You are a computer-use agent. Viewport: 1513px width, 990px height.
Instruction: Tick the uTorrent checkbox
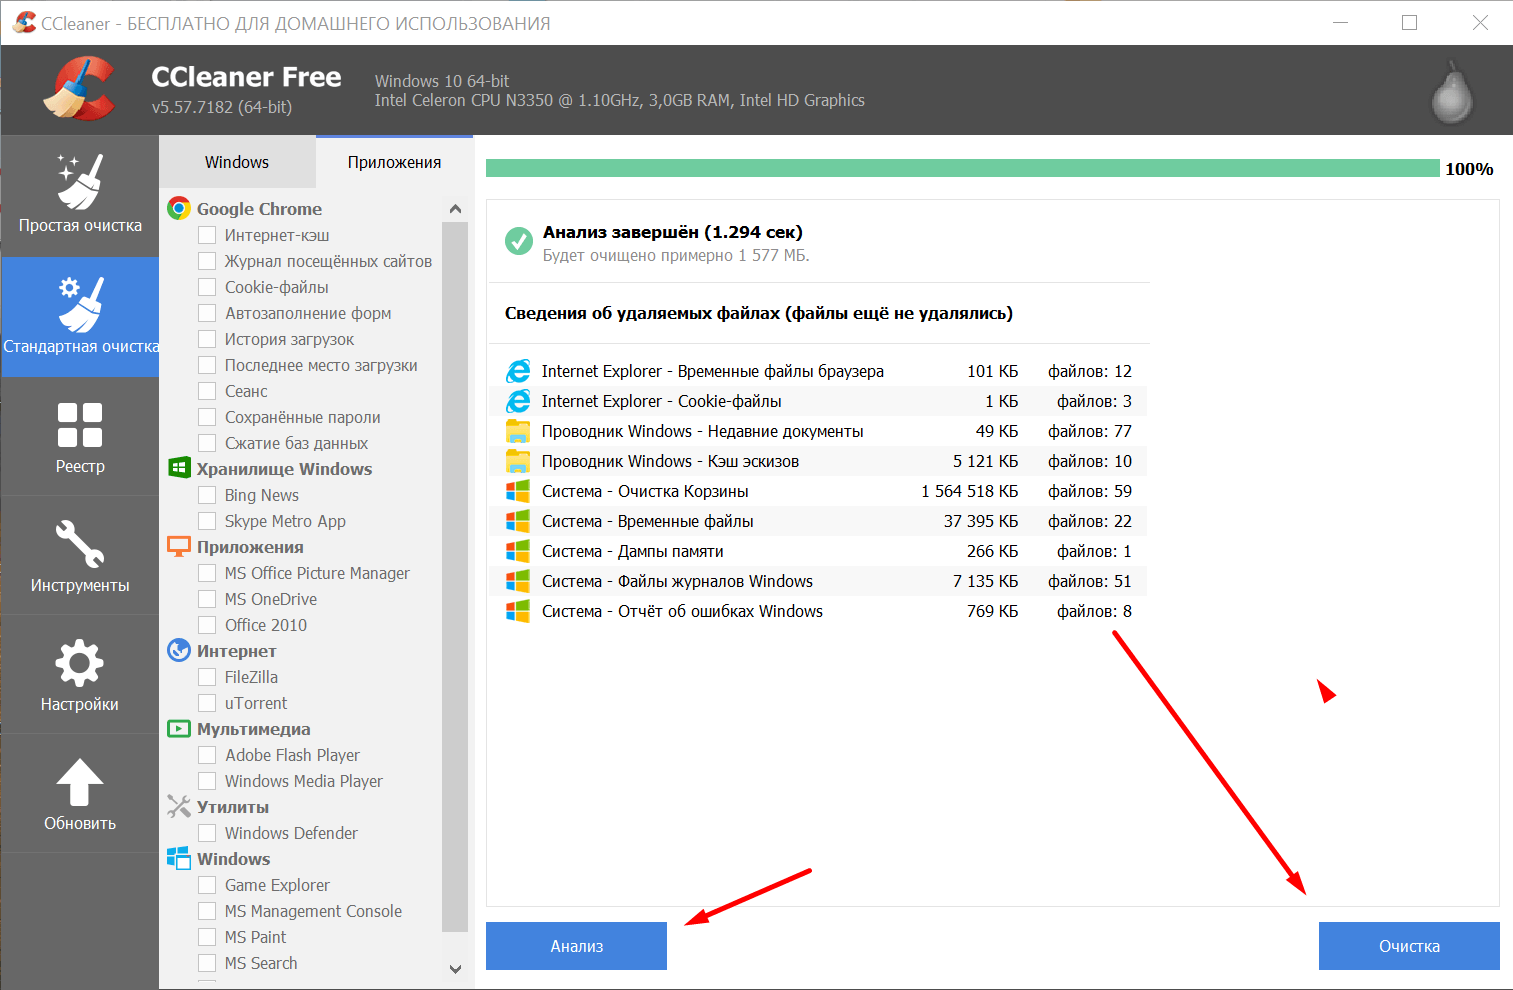coord(207,703)
